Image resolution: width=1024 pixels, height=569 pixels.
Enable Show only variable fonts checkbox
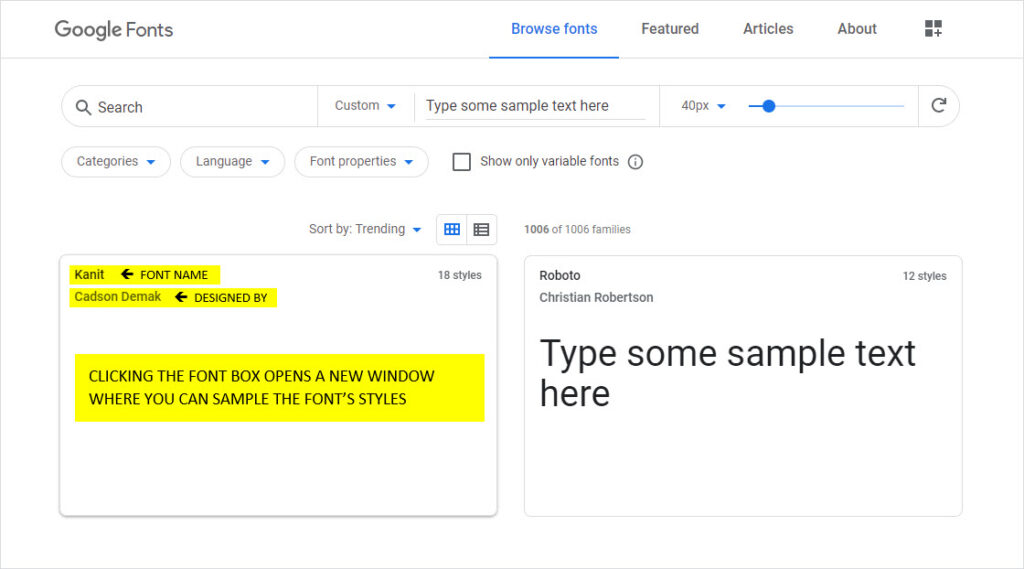pos(462,162)
